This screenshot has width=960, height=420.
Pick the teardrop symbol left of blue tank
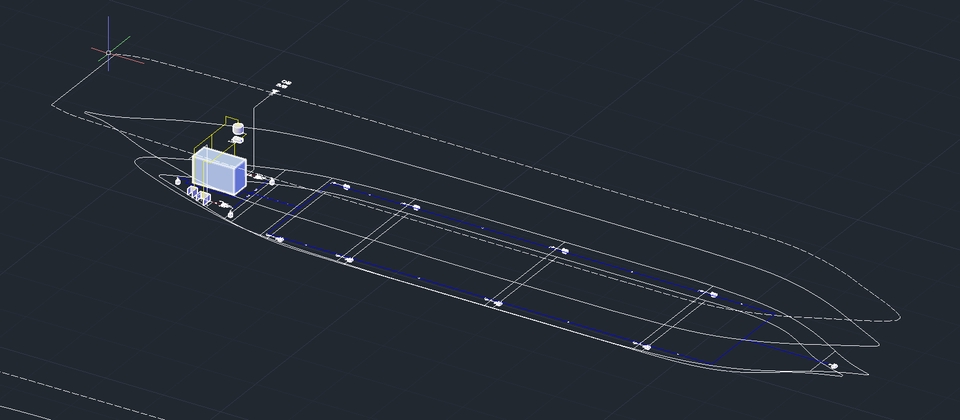[x=178, y=181]
